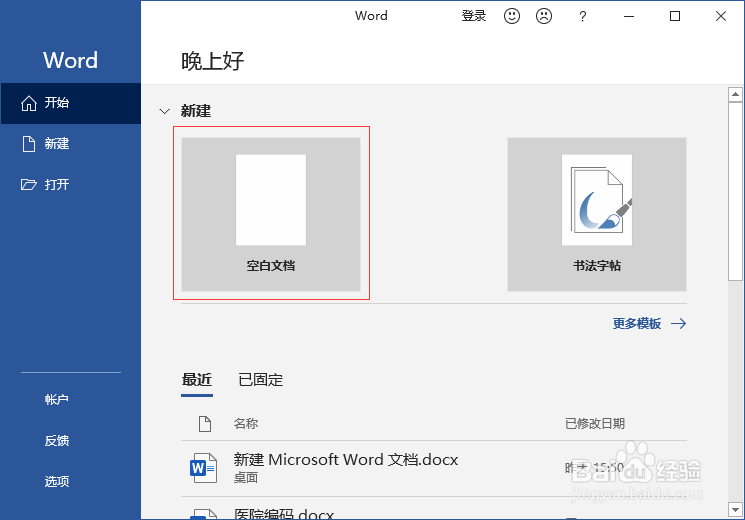Image resolution: width=745 pixels, height=520 pixels.
Task: Minimize the Word window
Action: [x=629, y=16]
